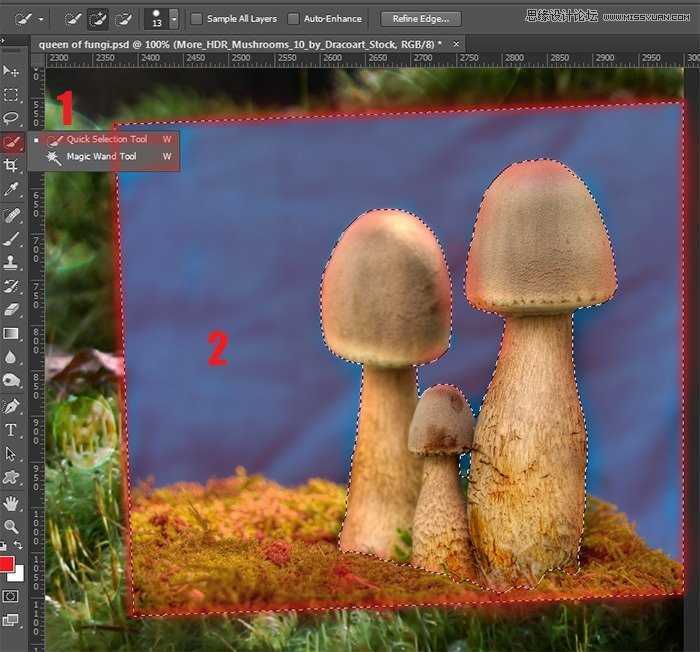Click the Refine Edge button
This screenshot has width=700, height=652.
420,18
